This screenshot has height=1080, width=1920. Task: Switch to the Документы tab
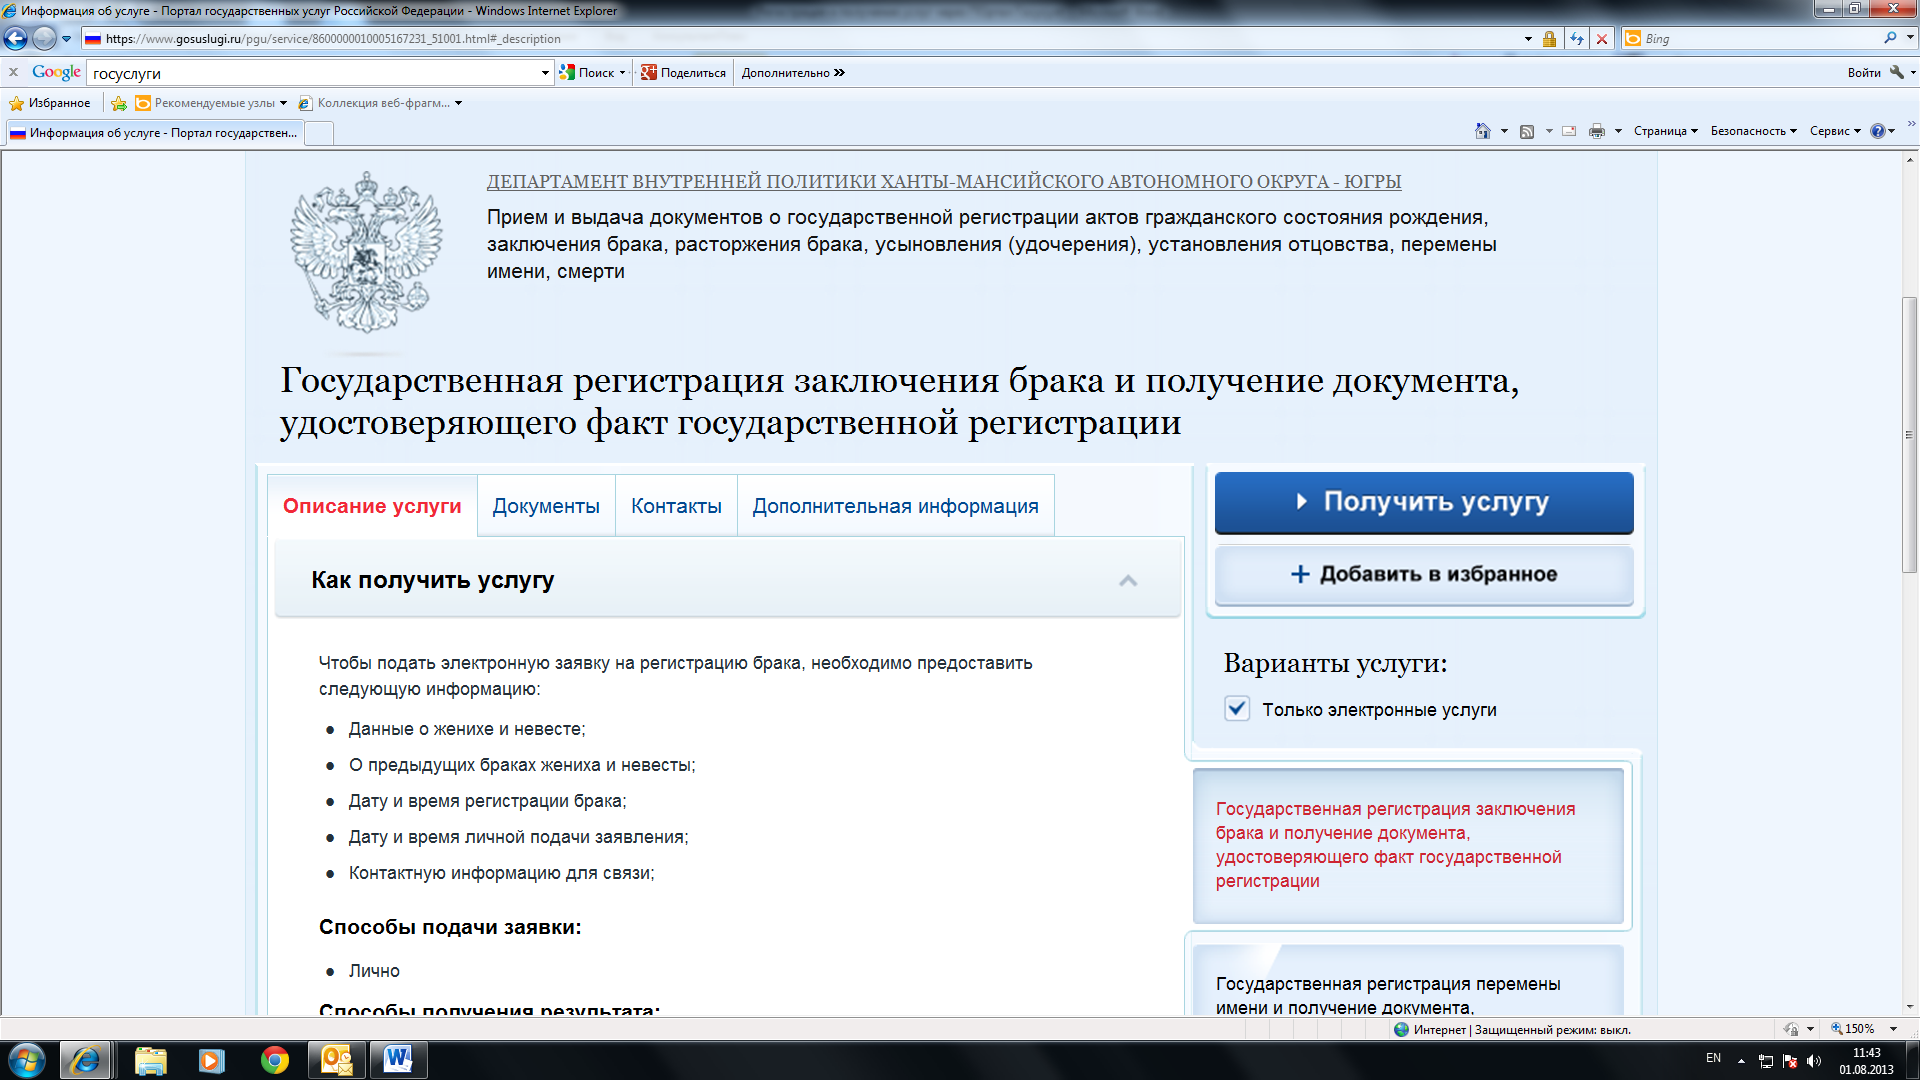(x=546, y=506)
